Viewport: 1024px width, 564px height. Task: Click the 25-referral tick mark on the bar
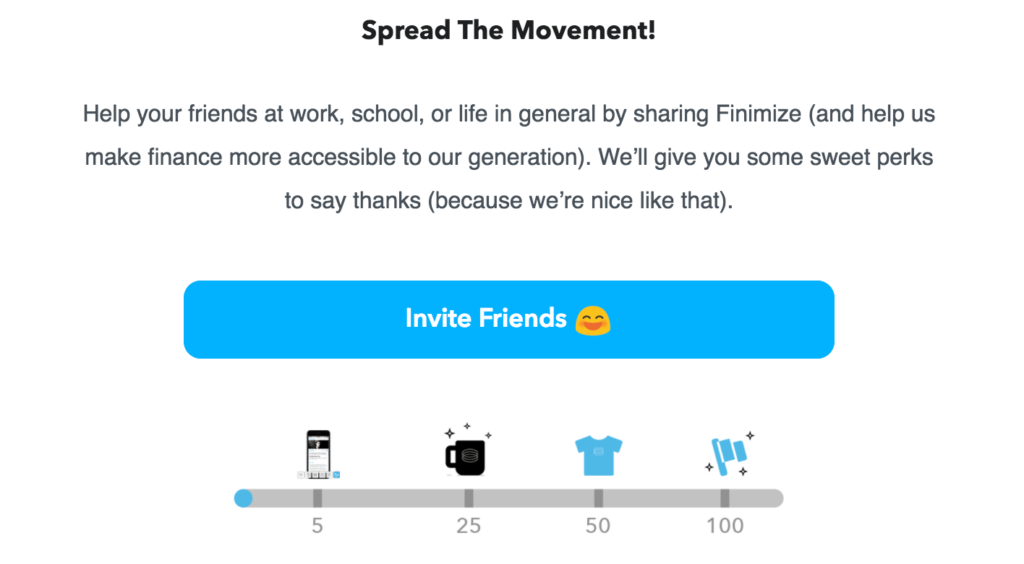tap(468, 498)
